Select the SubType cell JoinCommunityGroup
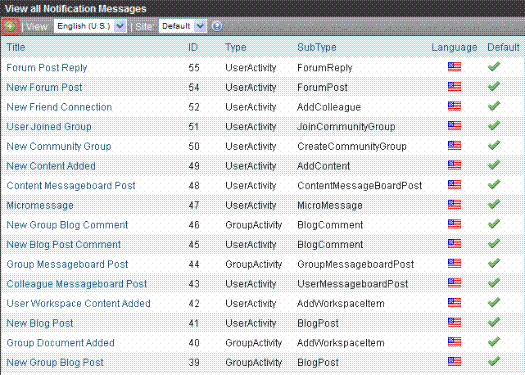The height and width of the screenshot is (375, 525). (346, 127)
